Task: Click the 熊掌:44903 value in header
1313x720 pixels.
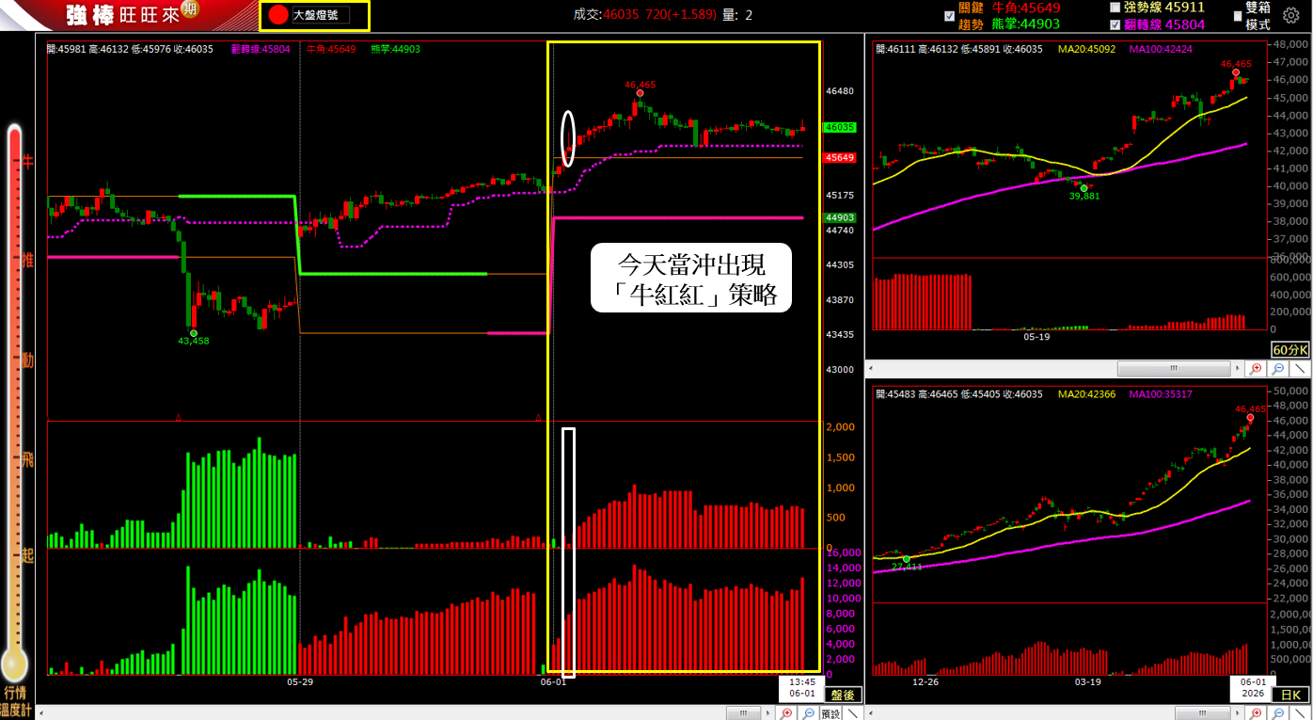Action: click(1028, 24)
